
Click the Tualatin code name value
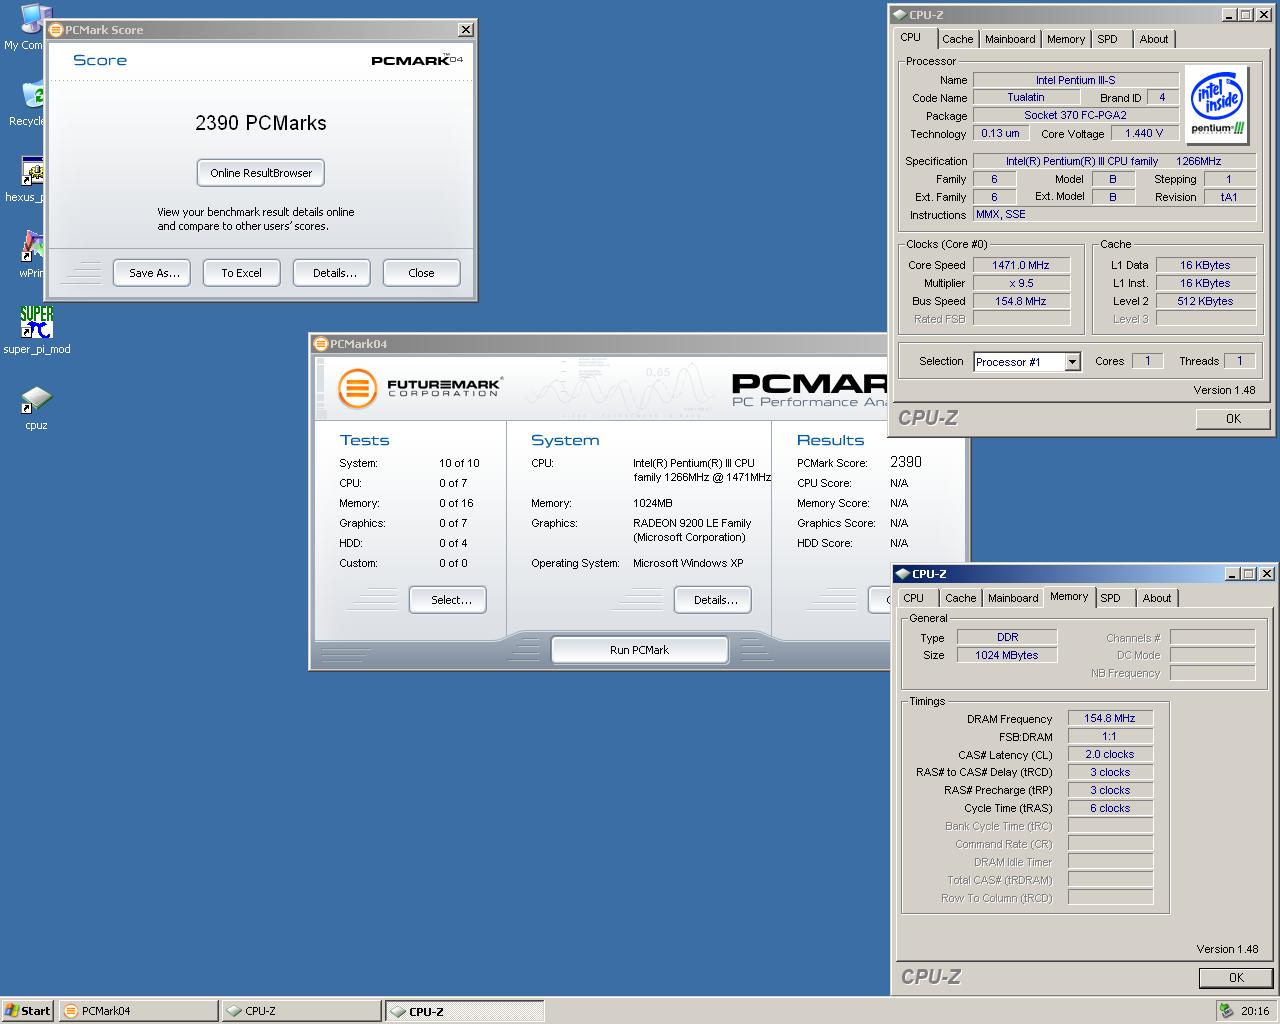1026,98
